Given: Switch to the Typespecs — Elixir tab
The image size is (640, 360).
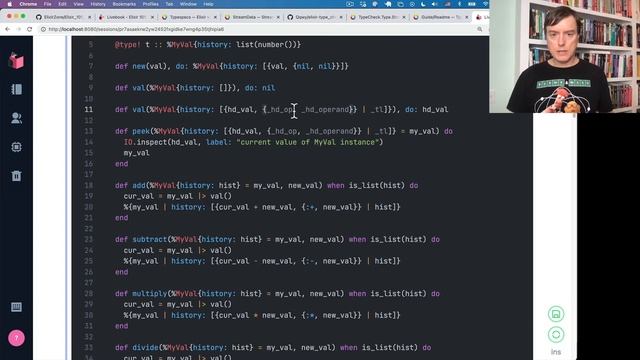Looking at the screenshot, I should click(x=189, y=17).
